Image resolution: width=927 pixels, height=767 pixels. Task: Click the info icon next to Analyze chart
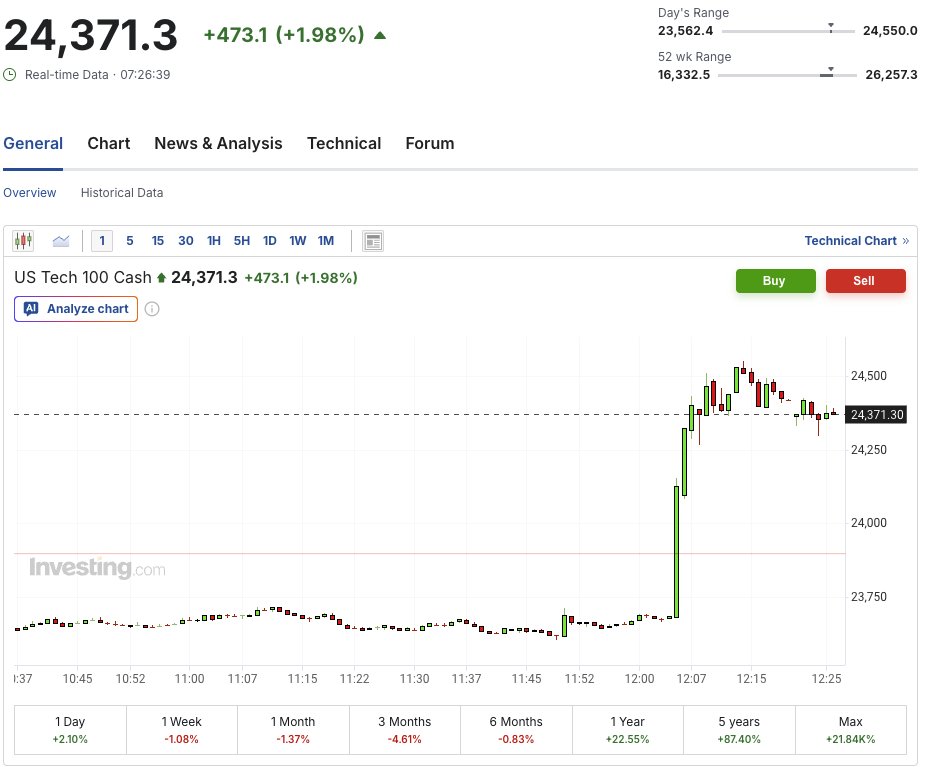[152, 309]
